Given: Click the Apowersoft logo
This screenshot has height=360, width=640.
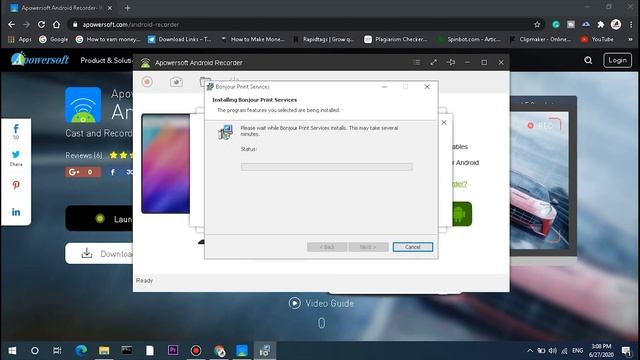Looking at the screenshot, I should (x=40, y=60).
